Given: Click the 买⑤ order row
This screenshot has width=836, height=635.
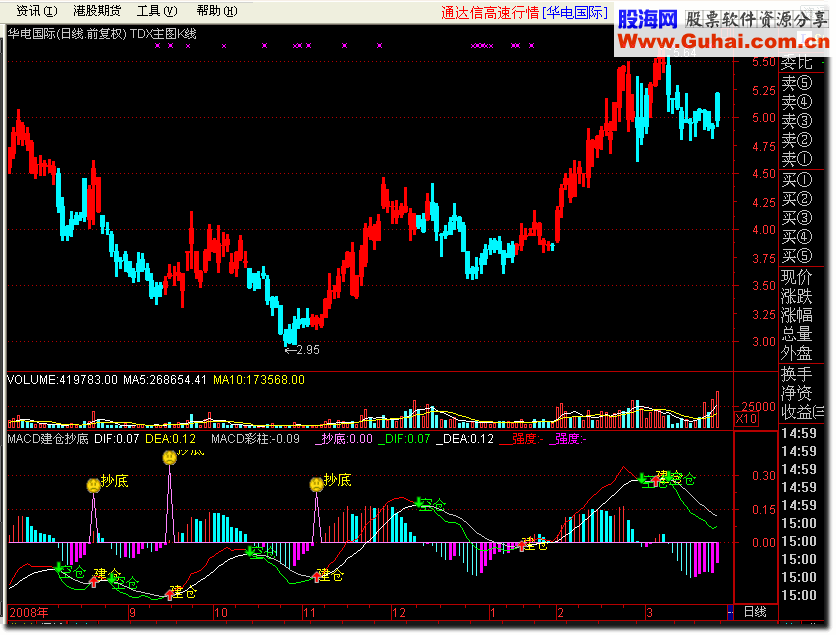Looking at the screenshot, I should coord(797,256).
